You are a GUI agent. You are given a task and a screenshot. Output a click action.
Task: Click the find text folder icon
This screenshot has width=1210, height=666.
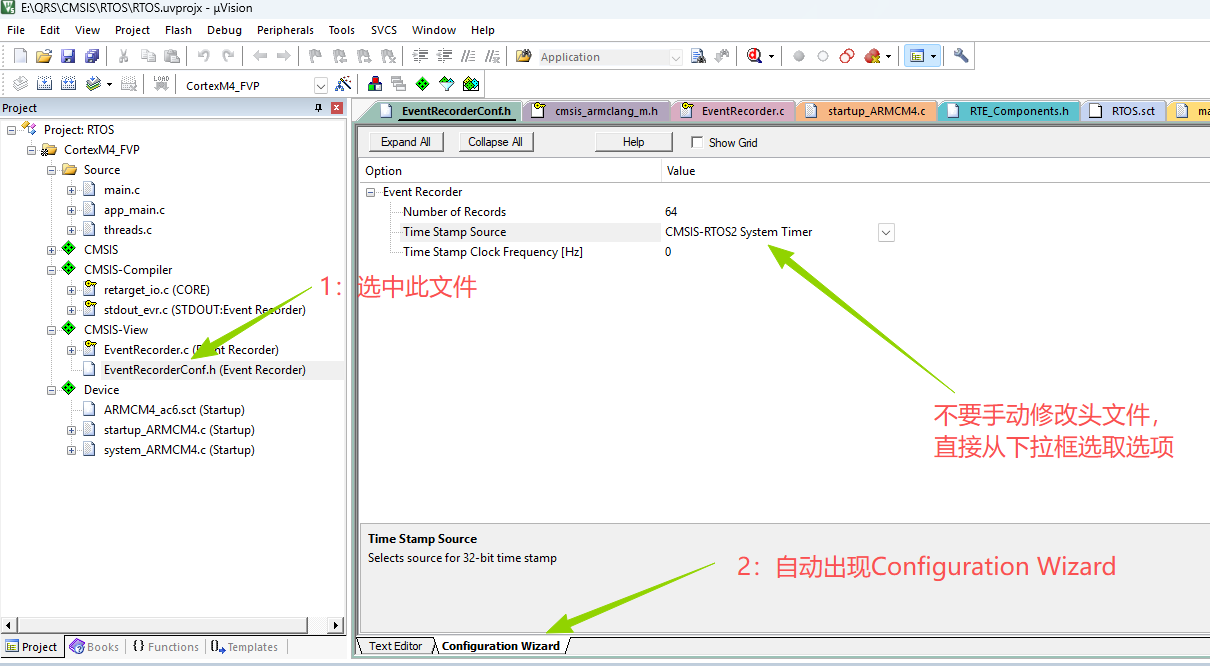(523, 57)
